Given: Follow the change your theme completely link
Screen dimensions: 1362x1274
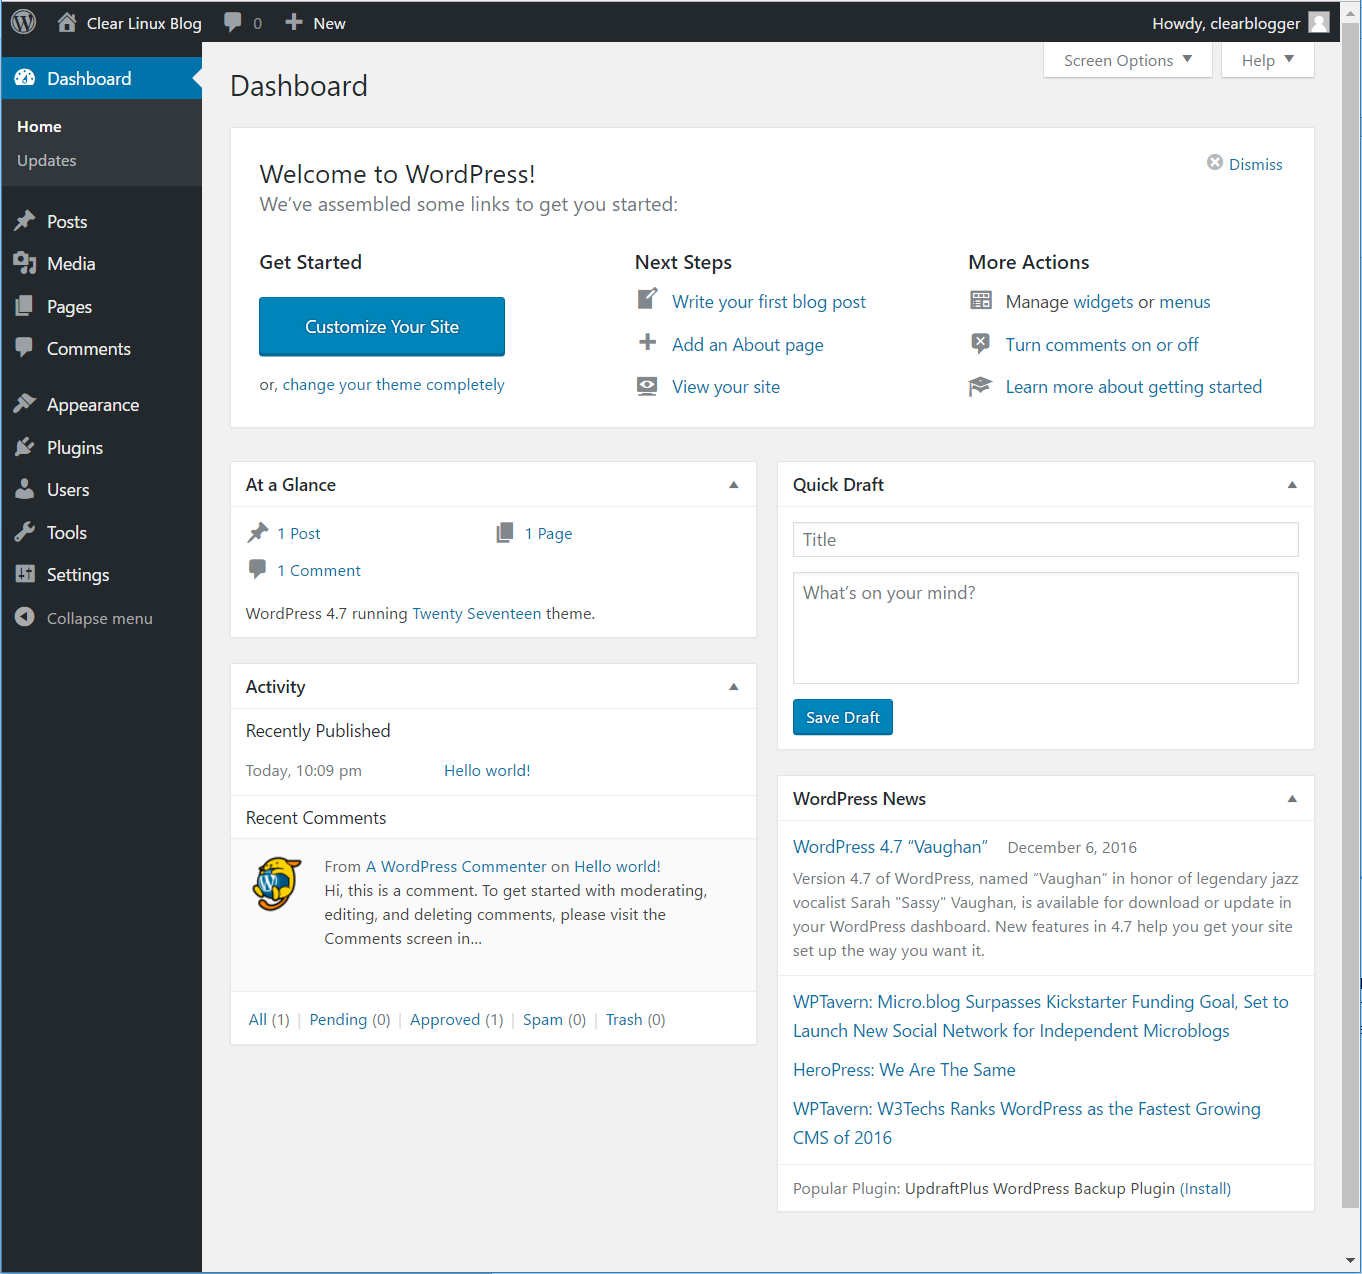Looking at the screenshot, I should point(394,384).
